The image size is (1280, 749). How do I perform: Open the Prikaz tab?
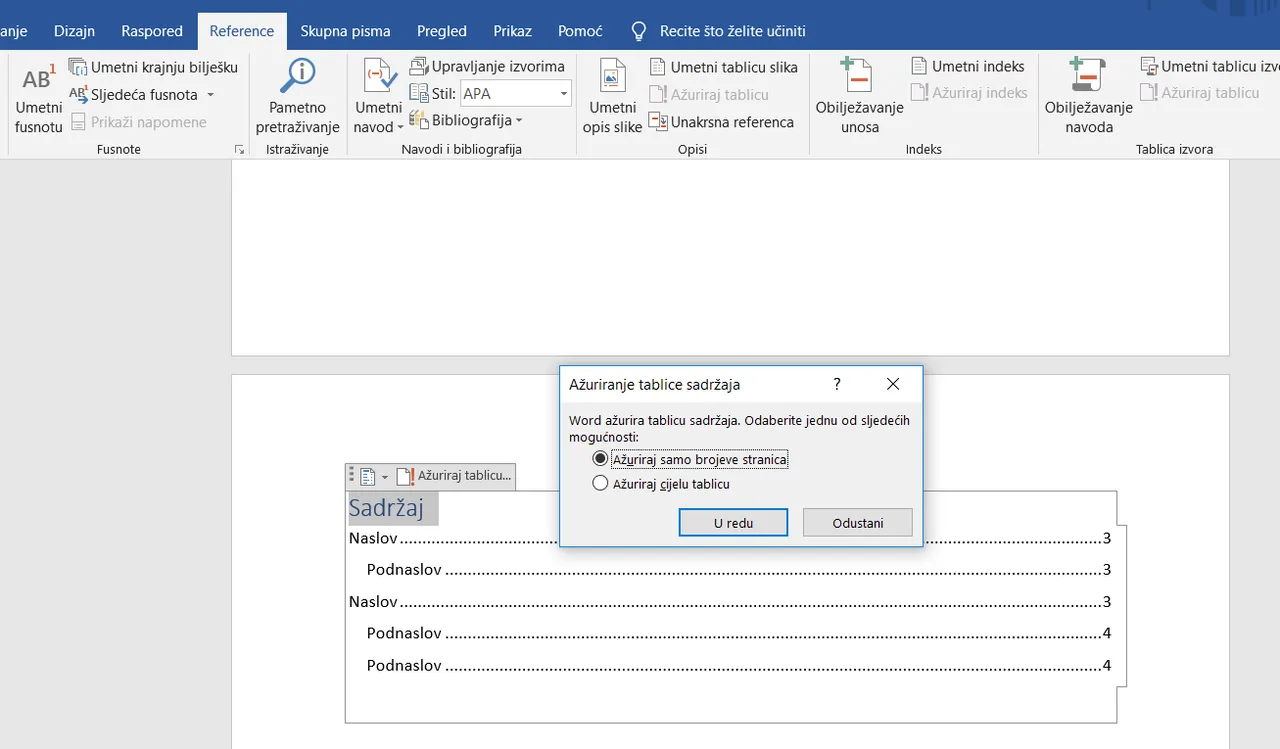pos(513,31)
